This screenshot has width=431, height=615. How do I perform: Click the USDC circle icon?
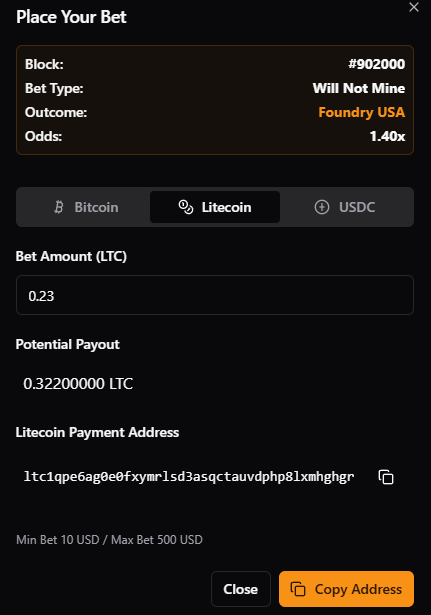(322, 207)
